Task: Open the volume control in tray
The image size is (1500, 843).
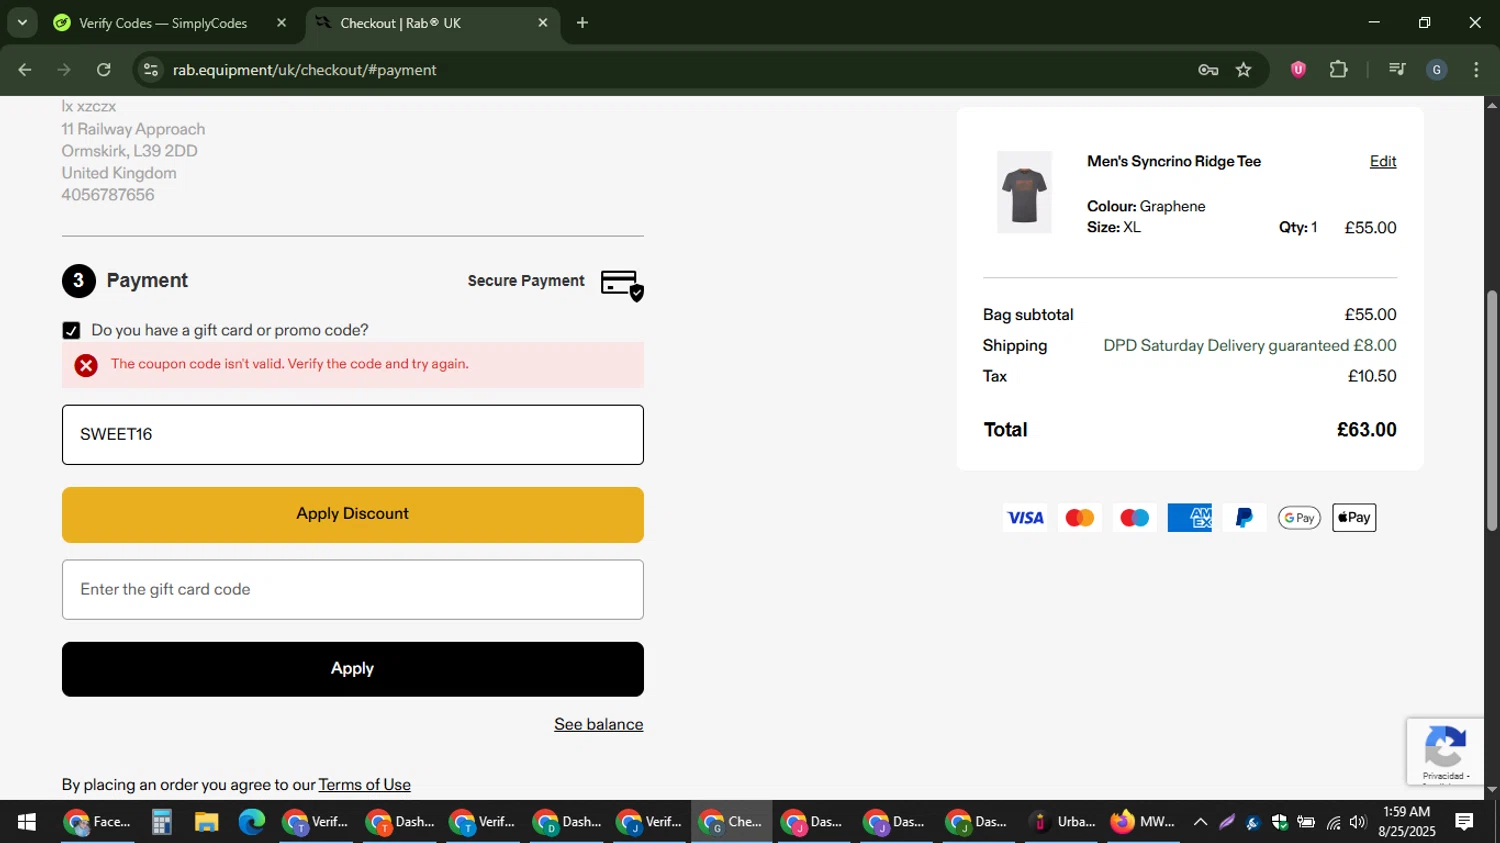Action: (x=1357, y=822)
